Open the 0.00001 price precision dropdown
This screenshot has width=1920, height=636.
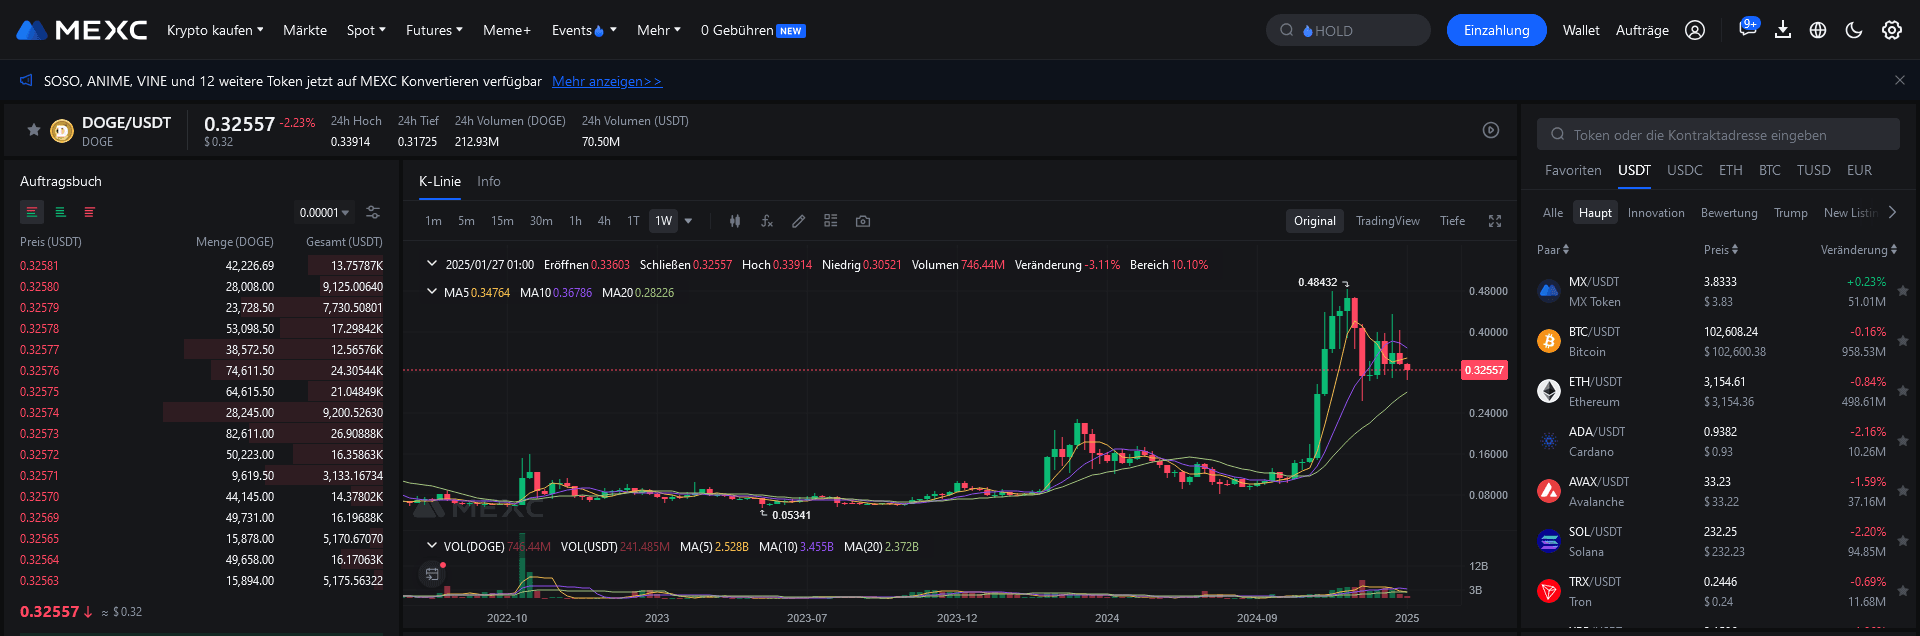[x=324, y=212]
